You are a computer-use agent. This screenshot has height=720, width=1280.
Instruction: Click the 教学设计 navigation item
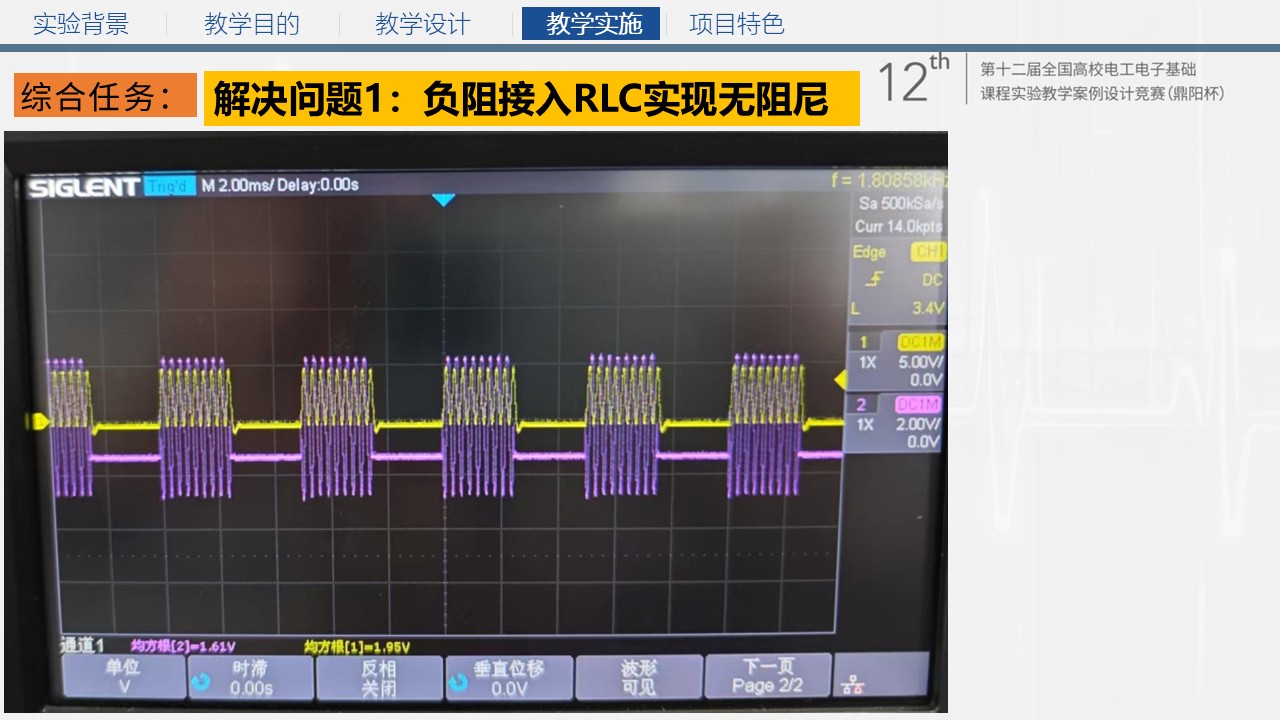(x=423, y=24)
